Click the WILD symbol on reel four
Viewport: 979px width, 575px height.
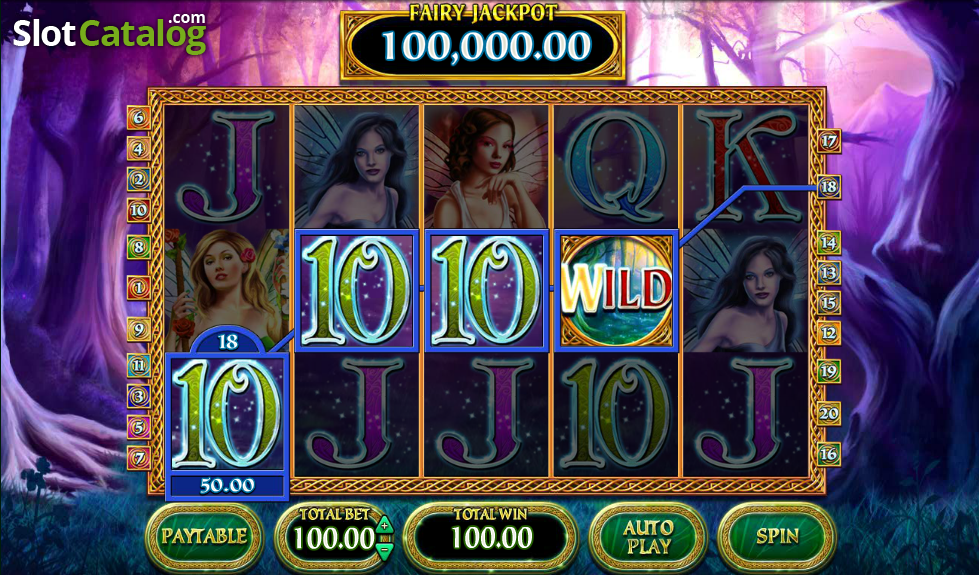pyautogui.click(x=616, y=290)
